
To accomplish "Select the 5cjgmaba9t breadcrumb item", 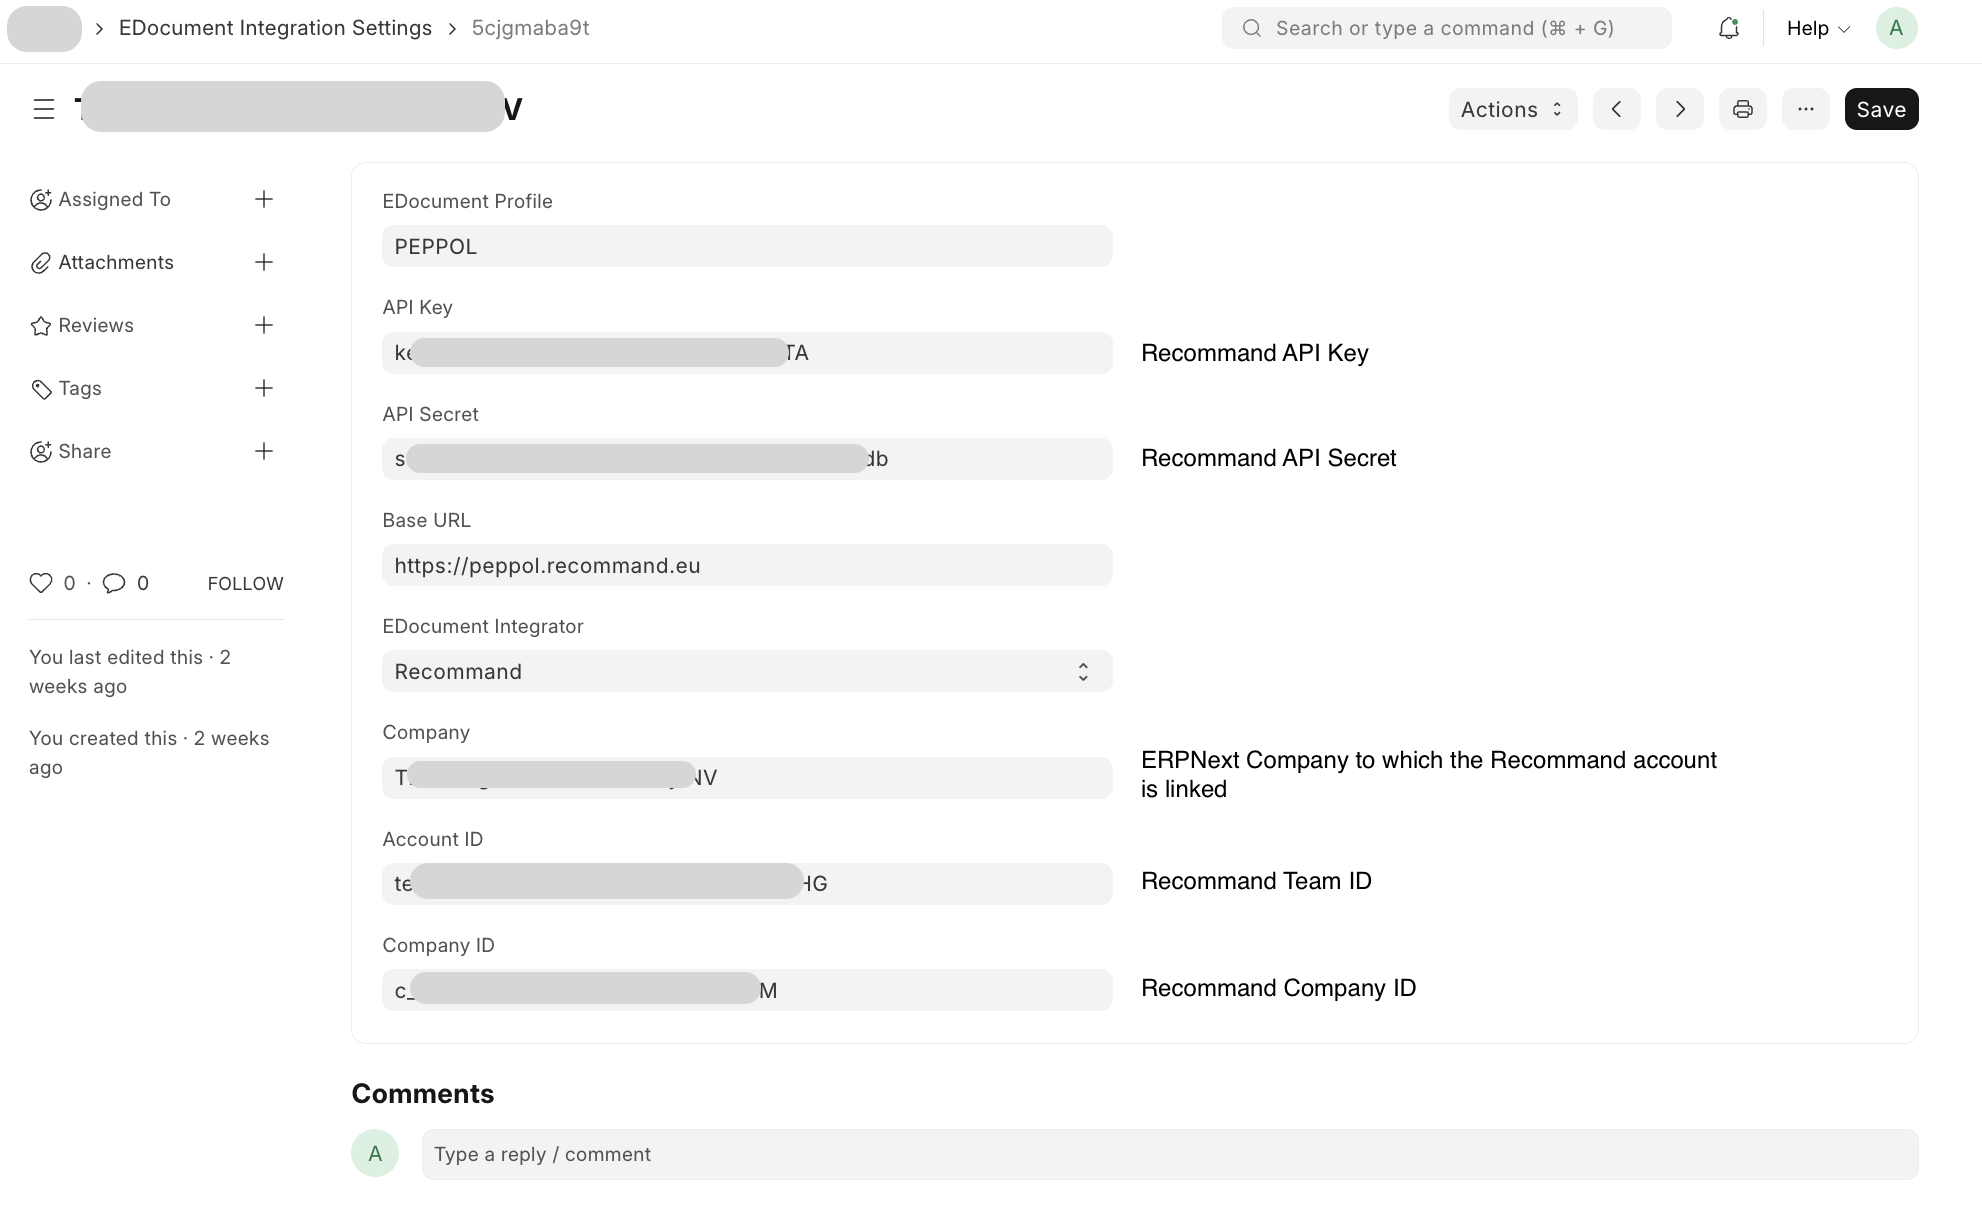I will [530, 28].
